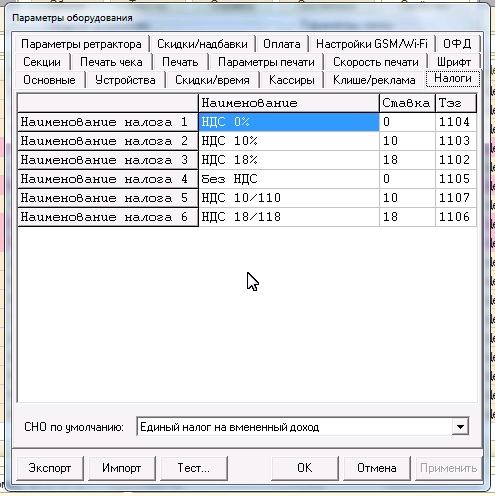Image resolution: width=495 pixels, height=496 pixels.
Task: Click tag cell 1105
Action: point(456,179)
